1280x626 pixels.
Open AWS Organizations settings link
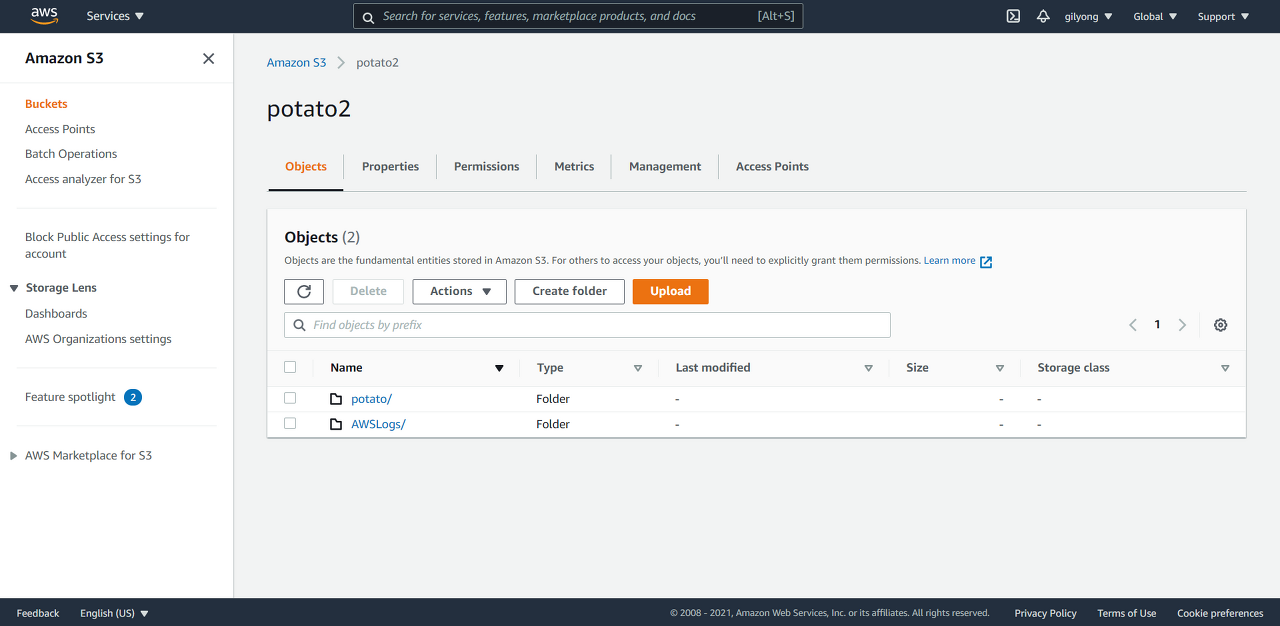click(x=98, y=339)
